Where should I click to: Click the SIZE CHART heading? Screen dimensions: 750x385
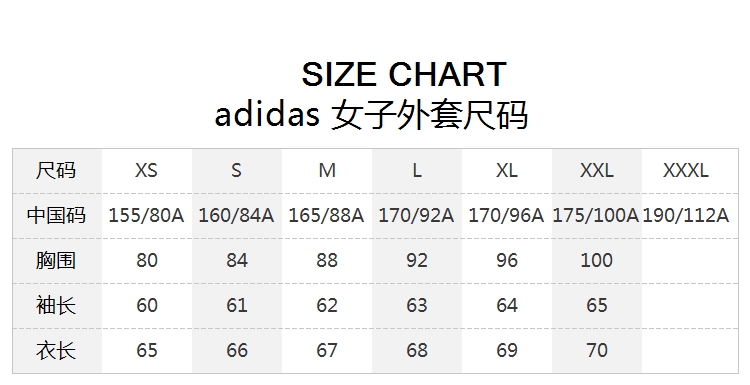(x=404, y=74)
